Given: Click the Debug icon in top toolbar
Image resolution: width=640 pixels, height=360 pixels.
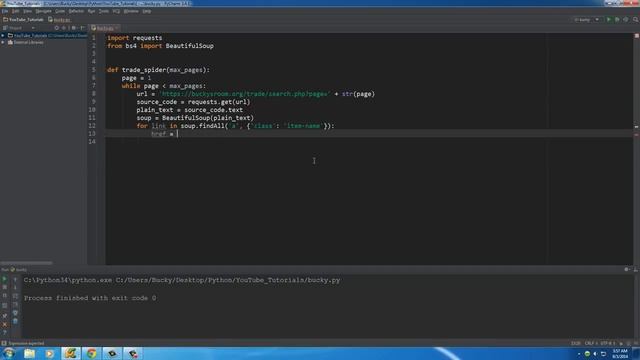Looking at the screenshot, I should tap(617, 20).
